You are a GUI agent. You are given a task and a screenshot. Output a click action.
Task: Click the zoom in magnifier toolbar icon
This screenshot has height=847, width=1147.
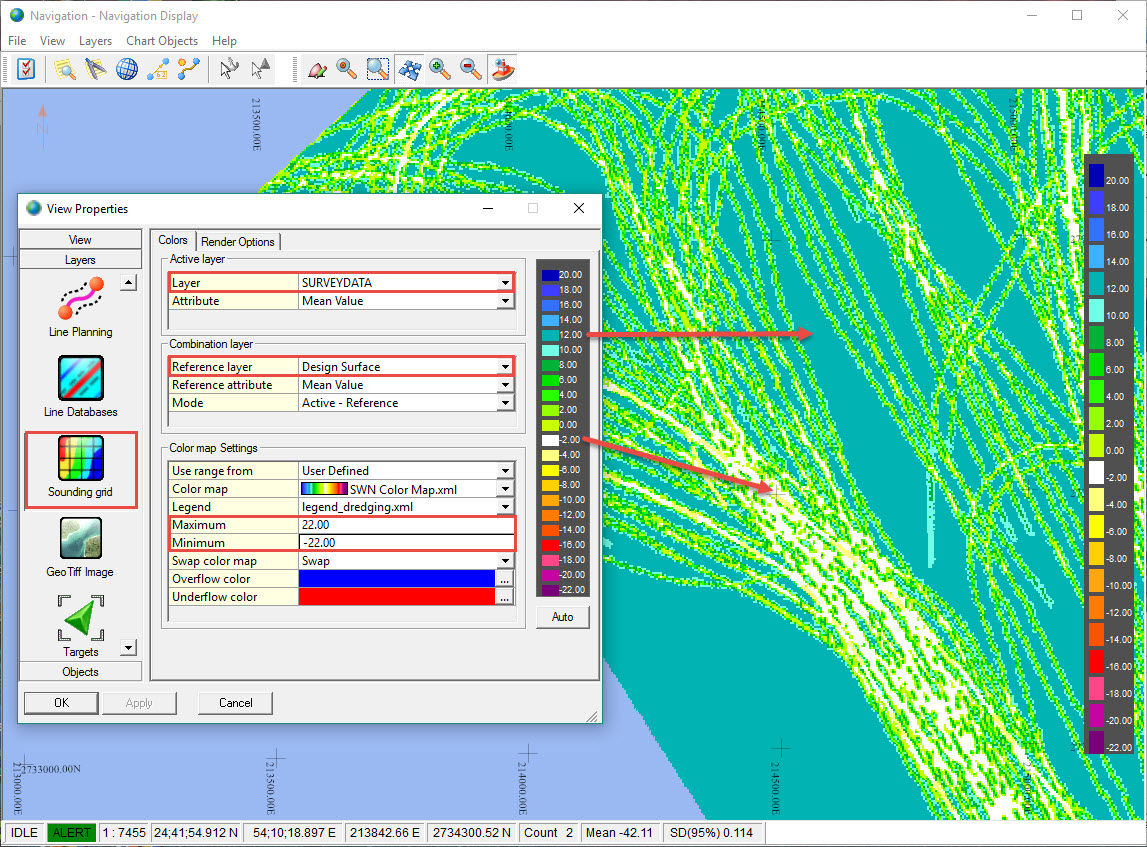click(440, 69)
